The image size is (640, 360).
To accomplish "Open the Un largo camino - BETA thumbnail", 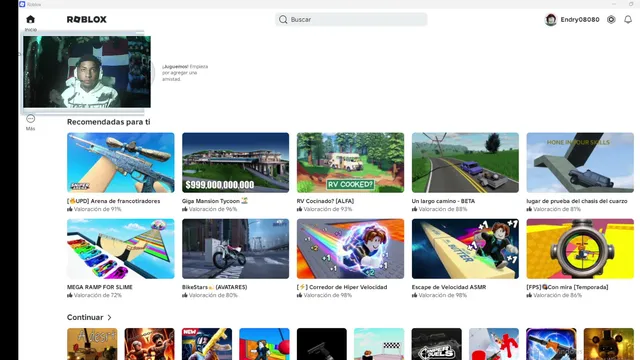I will pyautogui.click(x=465, y=162).
